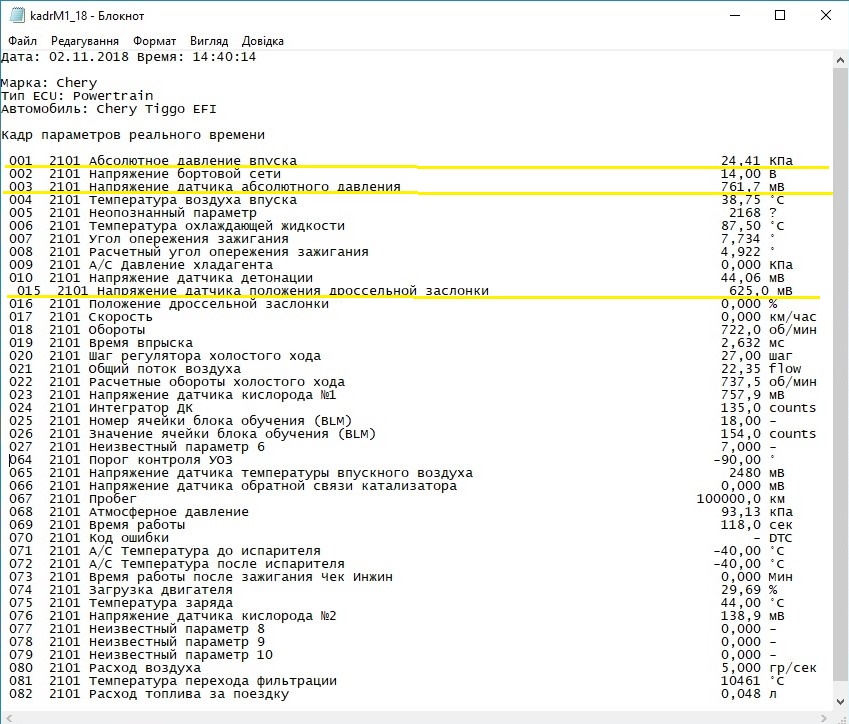Minimize the Notepad window
849x724 pixels.
[735, 15]
